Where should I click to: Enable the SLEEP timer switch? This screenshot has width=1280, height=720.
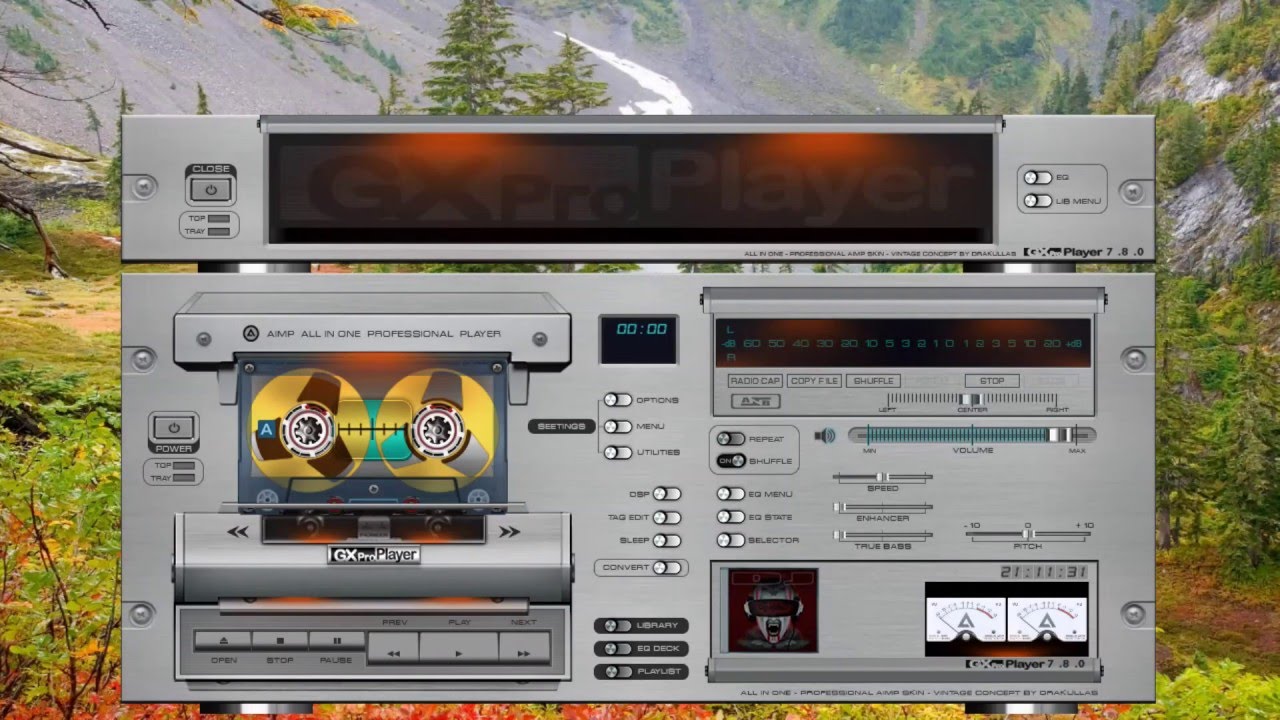(x=667, y=540)
